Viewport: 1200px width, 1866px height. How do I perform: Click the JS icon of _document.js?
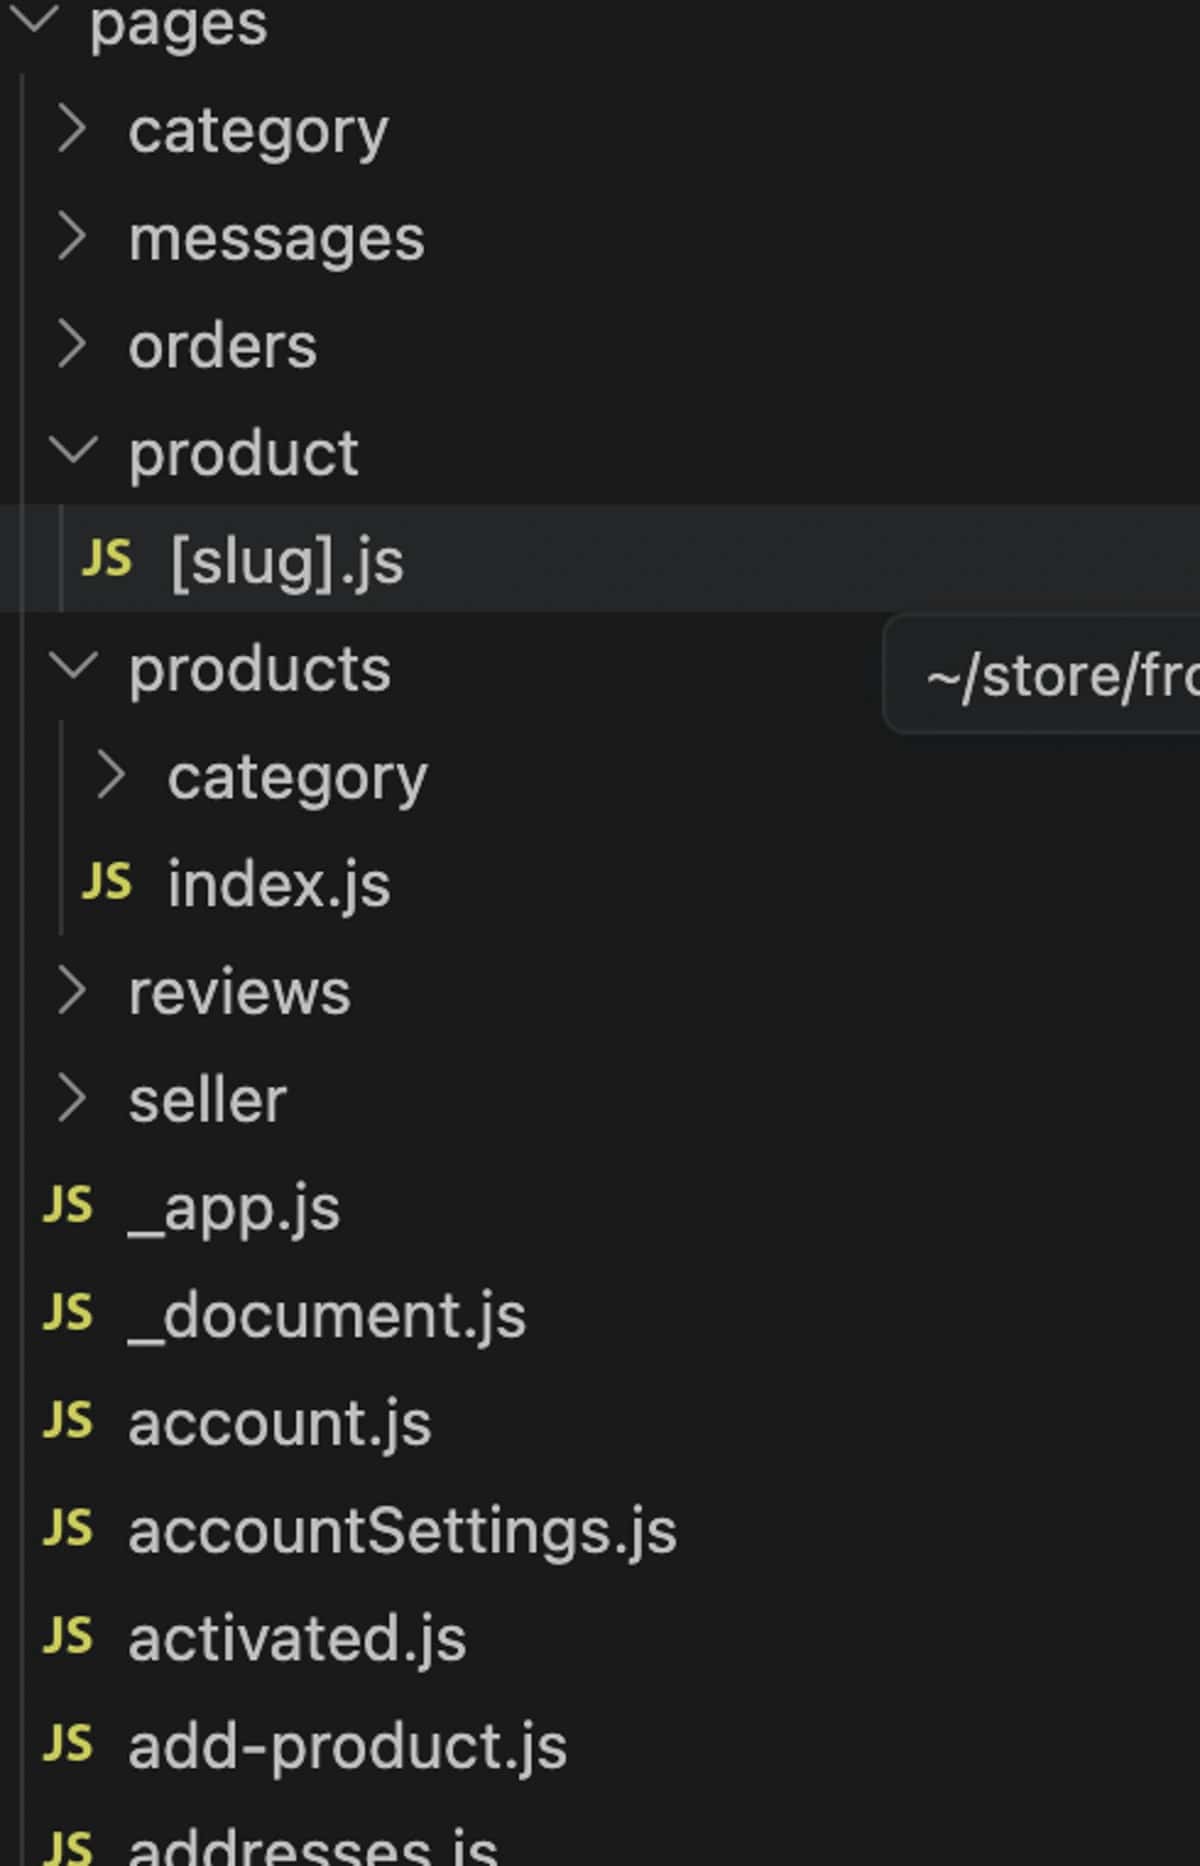tap(68, 1314)
